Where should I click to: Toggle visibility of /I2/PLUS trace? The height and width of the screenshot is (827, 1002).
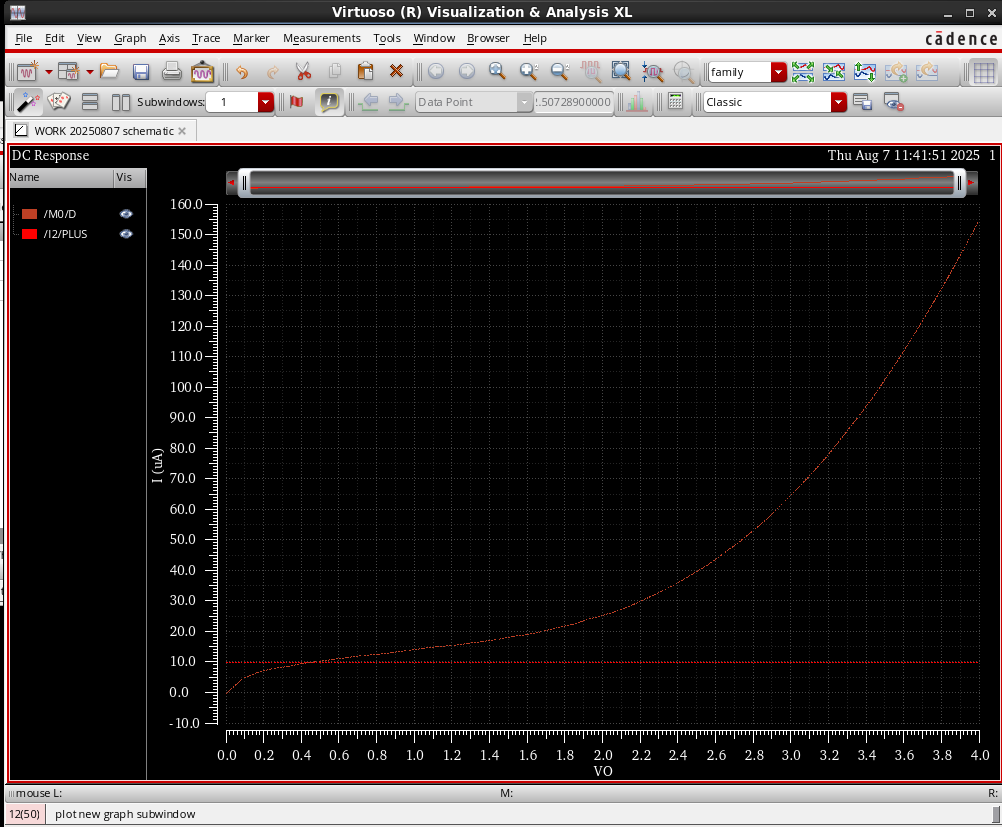pyautogui.click(x=126, y=234)
